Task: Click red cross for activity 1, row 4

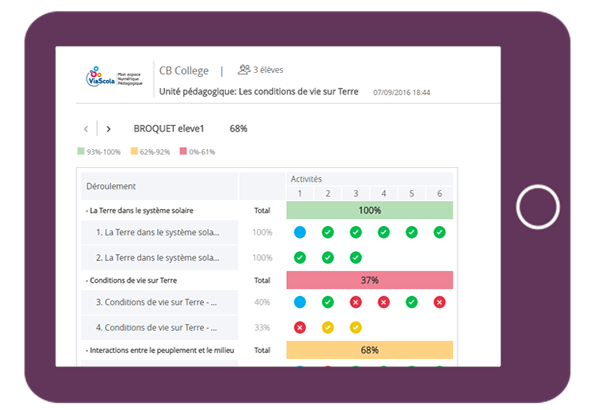Action: (x=300, y=327)
